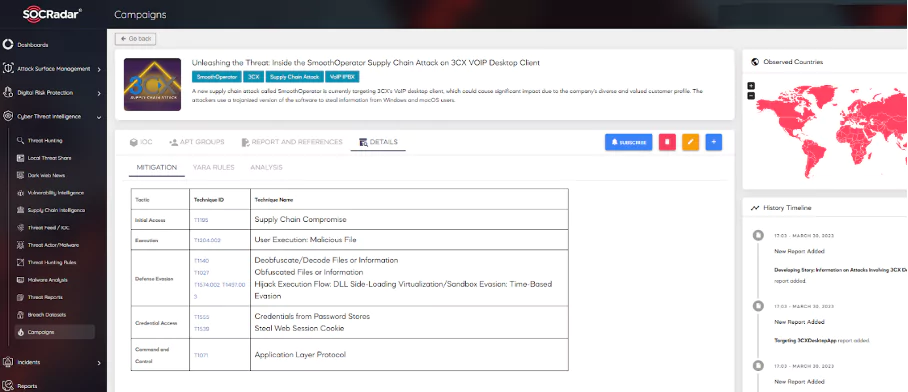The image size is (908, 392).
Task: Expand the Incidents chevron
Action: [x=99, y=363]
